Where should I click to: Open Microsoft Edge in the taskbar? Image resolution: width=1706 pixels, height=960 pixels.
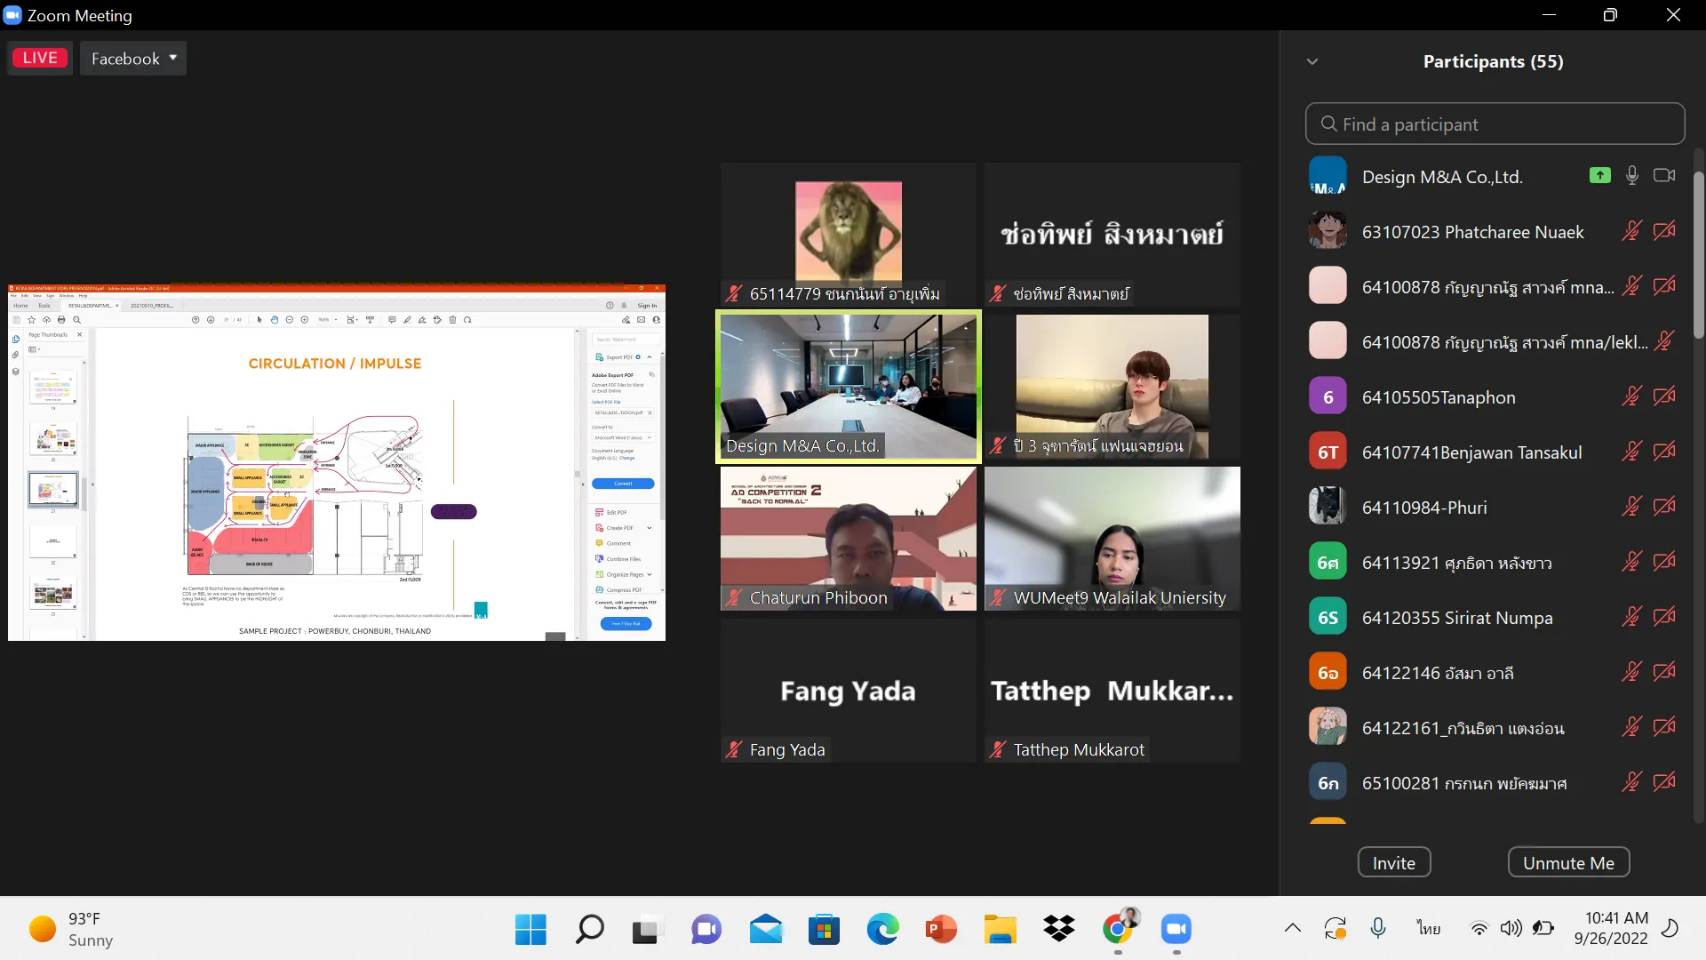pos(882,929)
